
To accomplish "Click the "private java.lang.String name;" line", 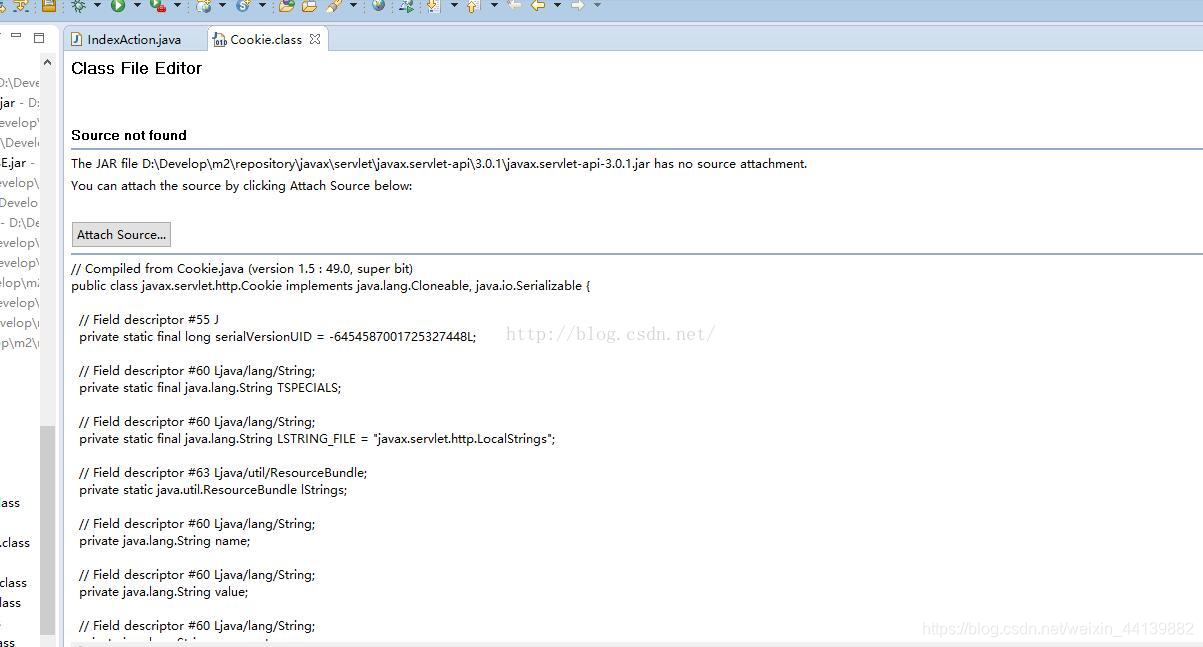I will point(165,540).
